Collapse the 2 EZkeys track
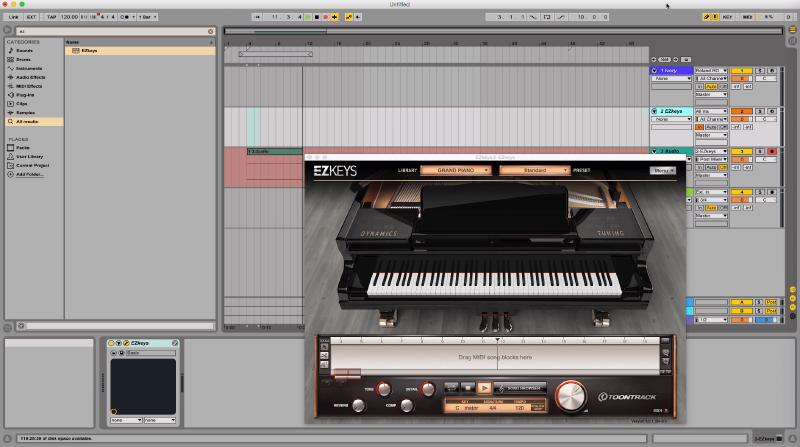Screen dimensions: 800x447 pos(655,111)
